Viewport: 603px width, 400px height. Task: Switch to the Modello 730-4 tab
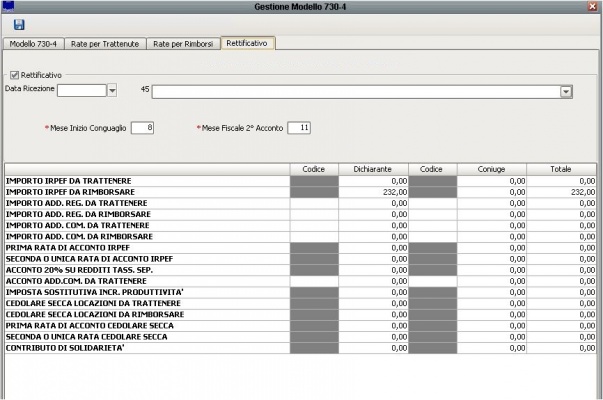[x=33, y=44]
